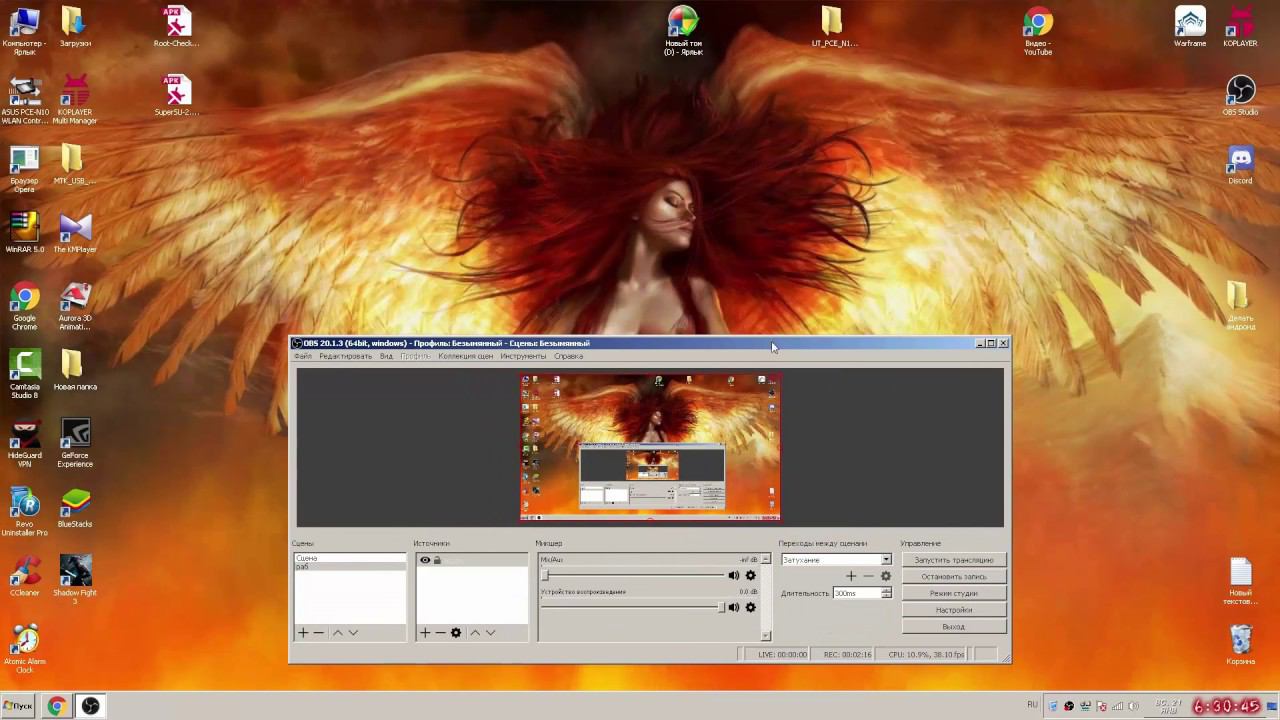Screen dimensions: 1280x720
Task: Open Shadow Fight 3 desktop icon
Action: click(x=75, y=580)
